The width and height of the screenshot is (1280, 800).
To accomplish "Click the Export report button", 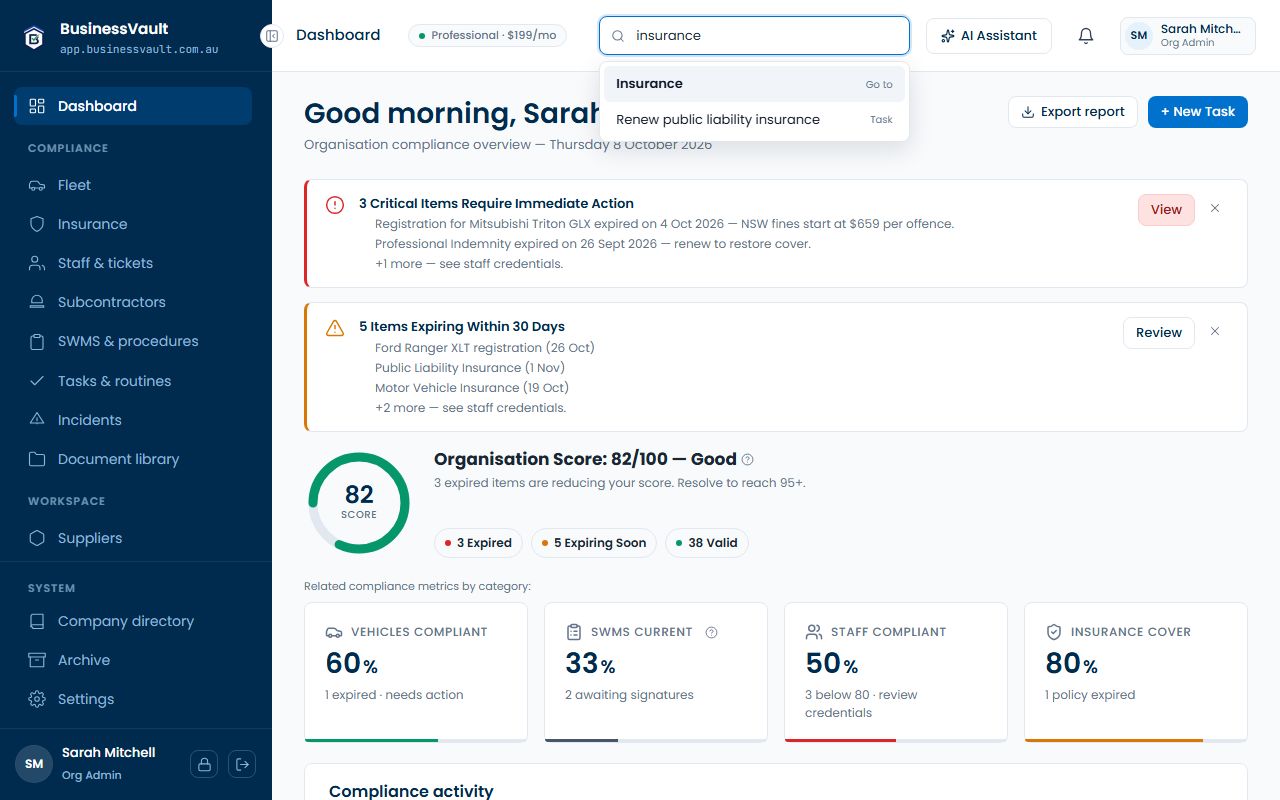I will click(x=1072, y=112).
